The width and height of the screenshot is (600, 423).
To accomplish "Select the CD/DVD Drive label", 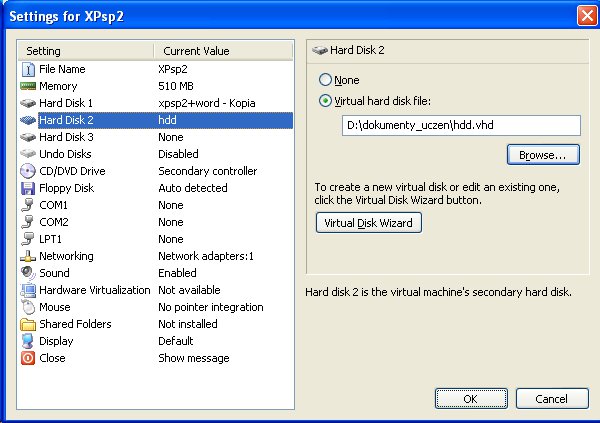I will click(x=72, y=171).
